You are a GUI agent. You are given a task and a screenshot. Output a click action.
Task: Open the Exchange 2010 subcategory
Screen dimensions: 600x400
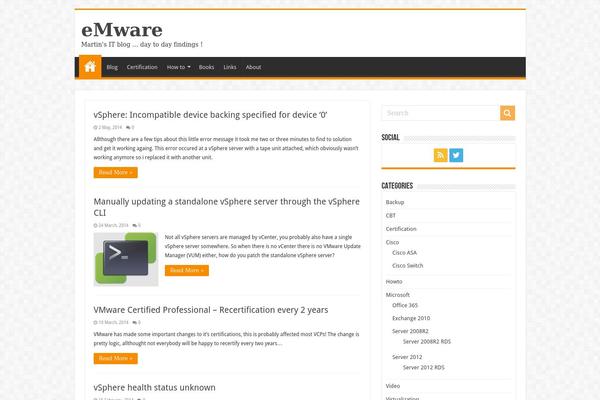(x=411, y=318)
